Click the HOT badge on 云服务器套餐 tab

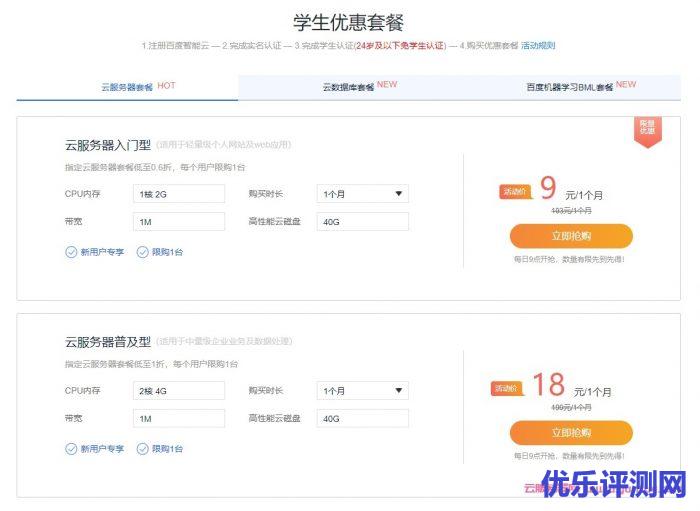(x=166, y=86)
